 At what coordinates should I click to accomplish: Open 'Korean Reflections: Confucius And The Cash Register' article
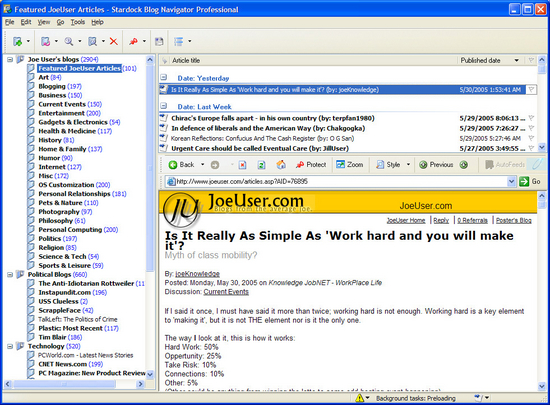pos(262,139)
